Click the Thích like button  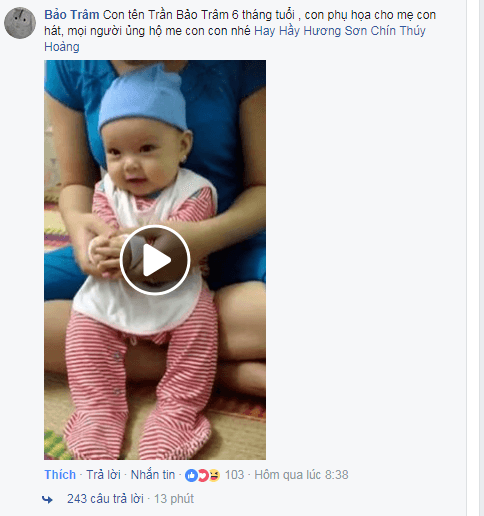click(x=60, y=474)
